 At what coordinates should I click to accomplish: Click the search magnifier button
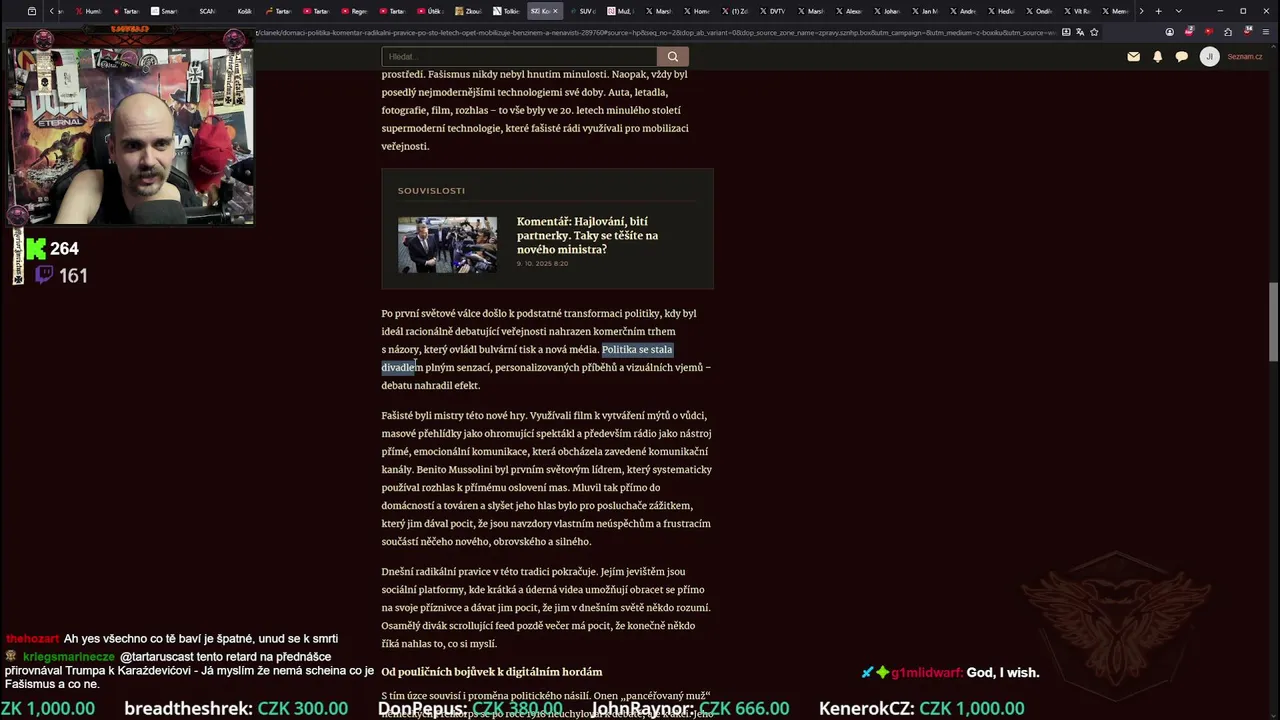click(x=673, y=57)
